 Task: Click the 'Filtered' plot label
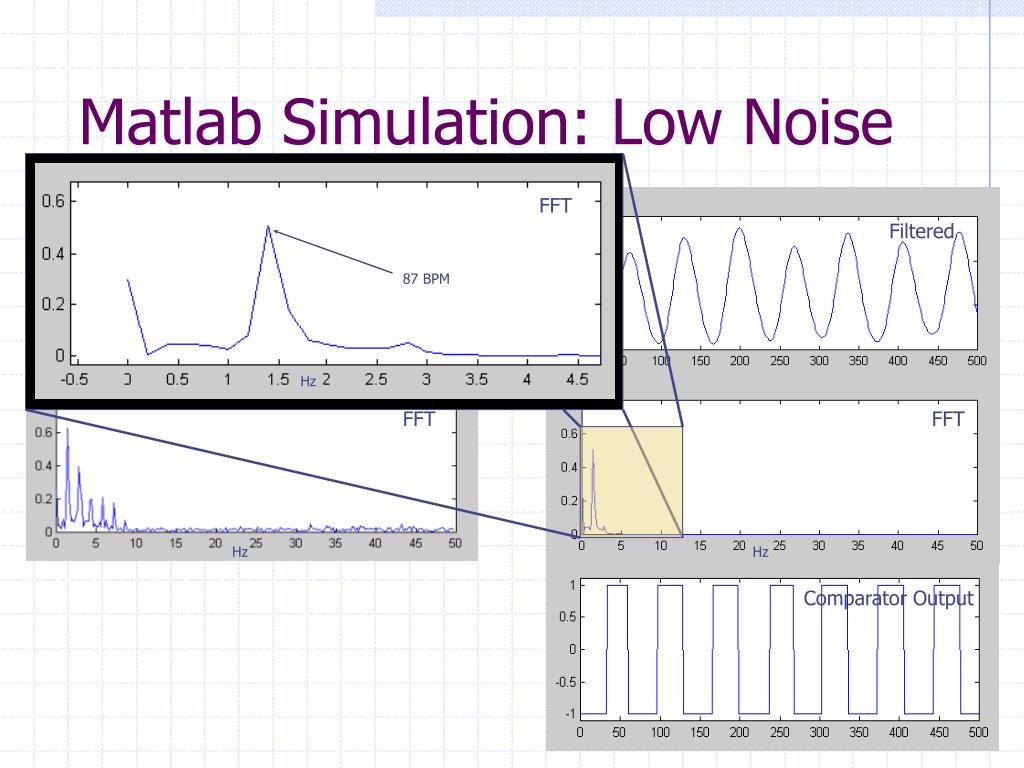point(921,231)
